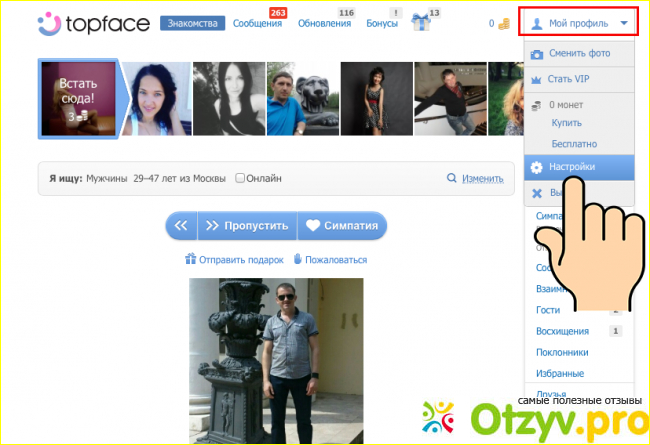Click the magnifier icon beside Изменить

(x=452, y=178)
